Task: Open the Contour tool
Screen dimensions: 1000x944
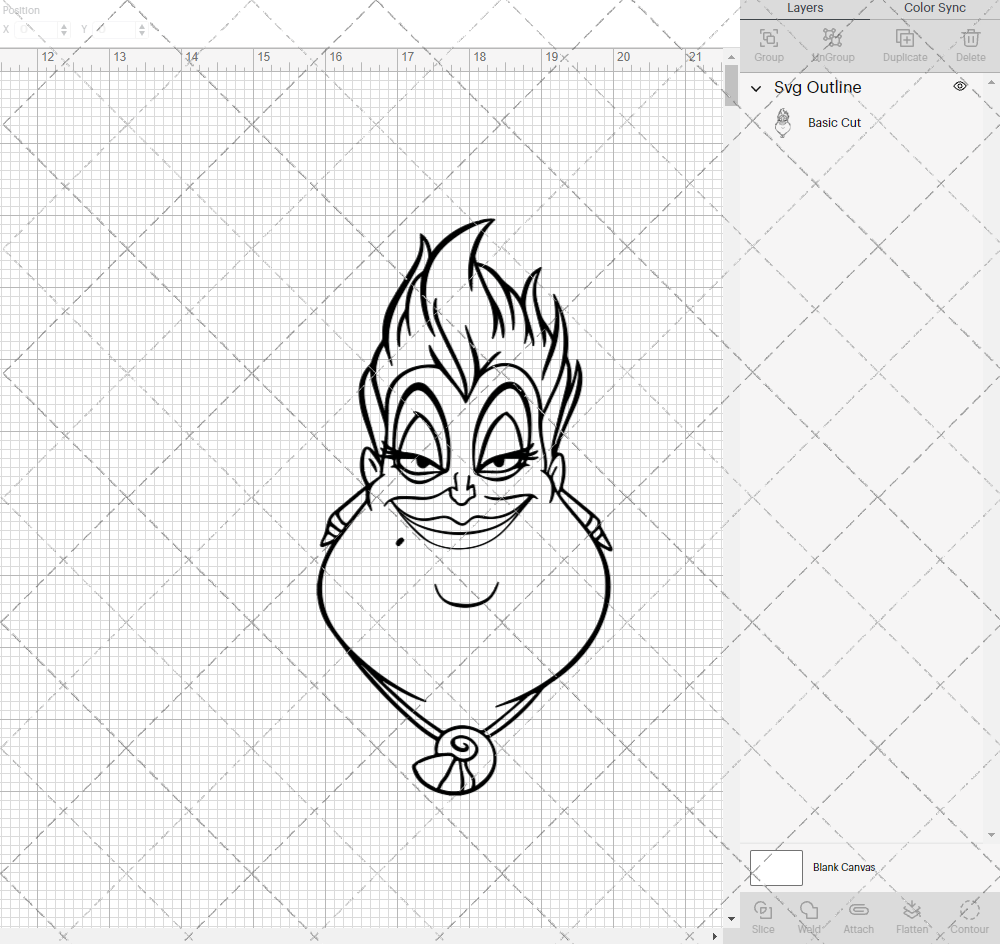Action: [x=966, y=915]
